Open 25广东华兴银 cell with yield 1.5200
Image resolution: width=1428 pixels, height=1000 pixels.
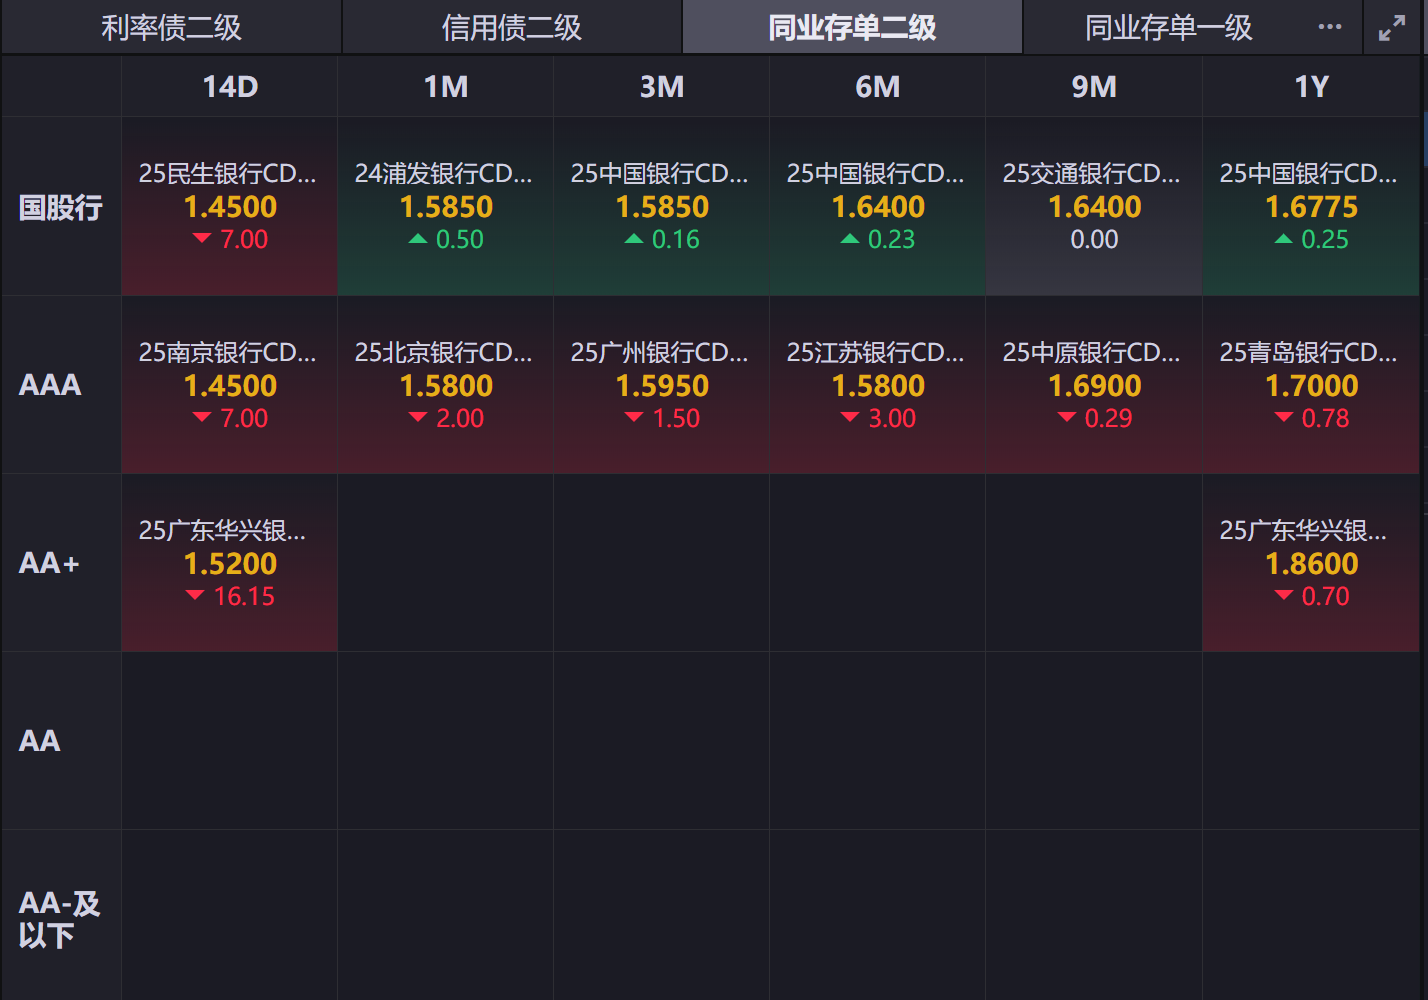click(230, 563)
